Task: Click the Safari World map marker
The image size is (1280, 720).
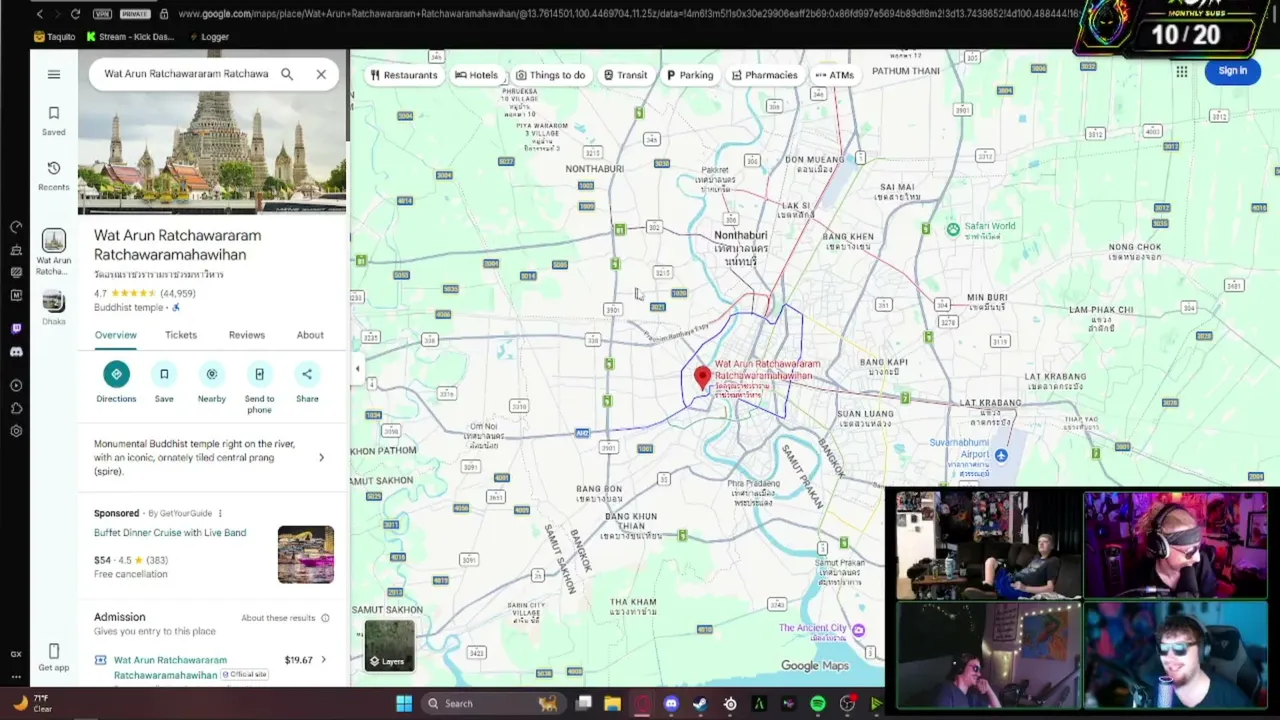Action: pos(953,229)
